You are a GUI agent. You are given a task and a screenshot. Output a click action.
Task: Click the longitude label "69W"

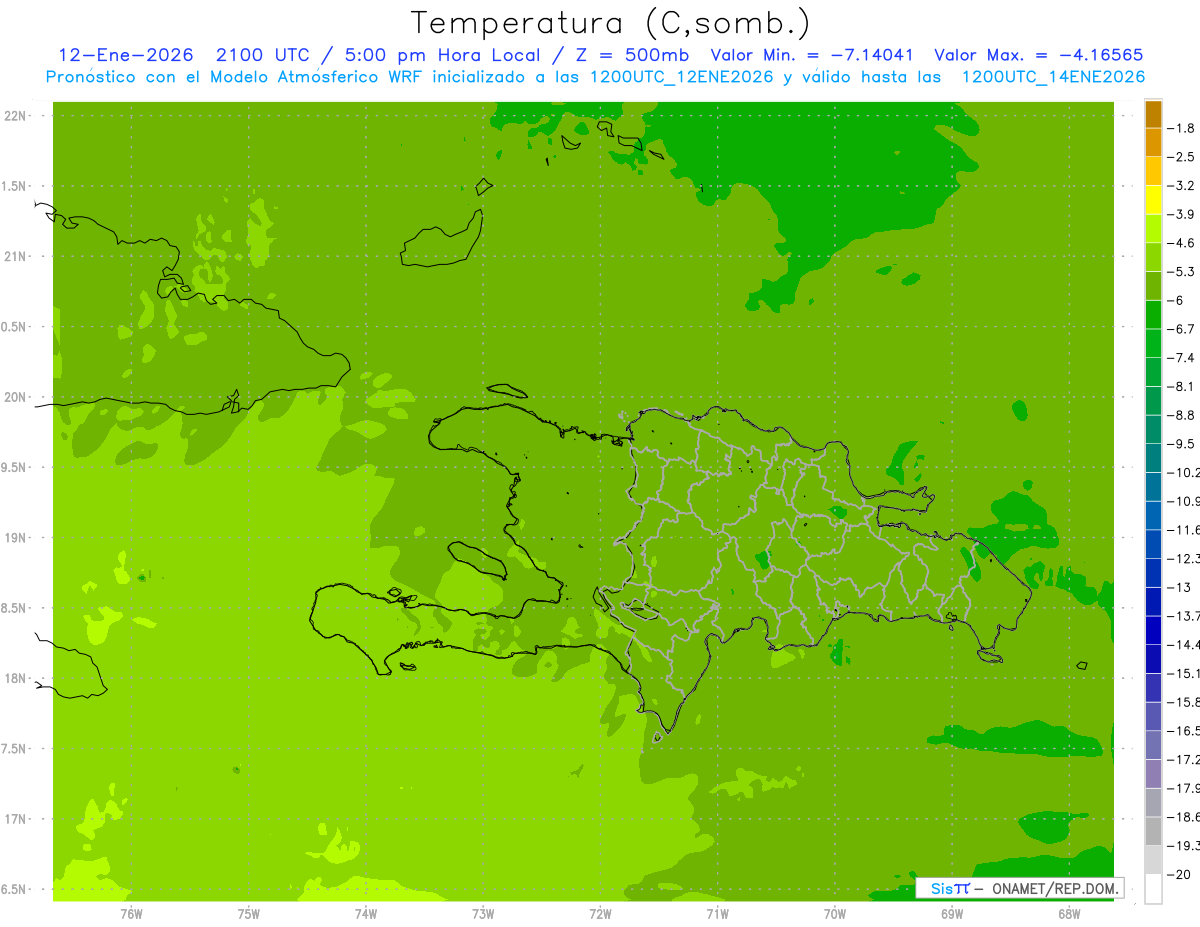click(952, 913)
